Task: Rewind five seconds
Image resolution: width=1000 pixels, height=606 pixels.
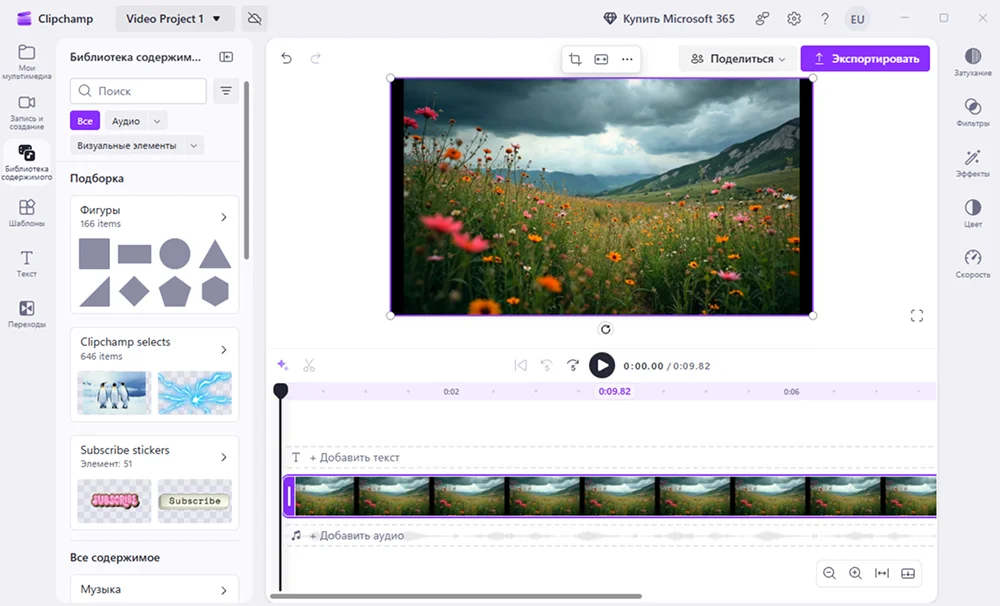Action: pyautogui.click(x=547, y=365)
